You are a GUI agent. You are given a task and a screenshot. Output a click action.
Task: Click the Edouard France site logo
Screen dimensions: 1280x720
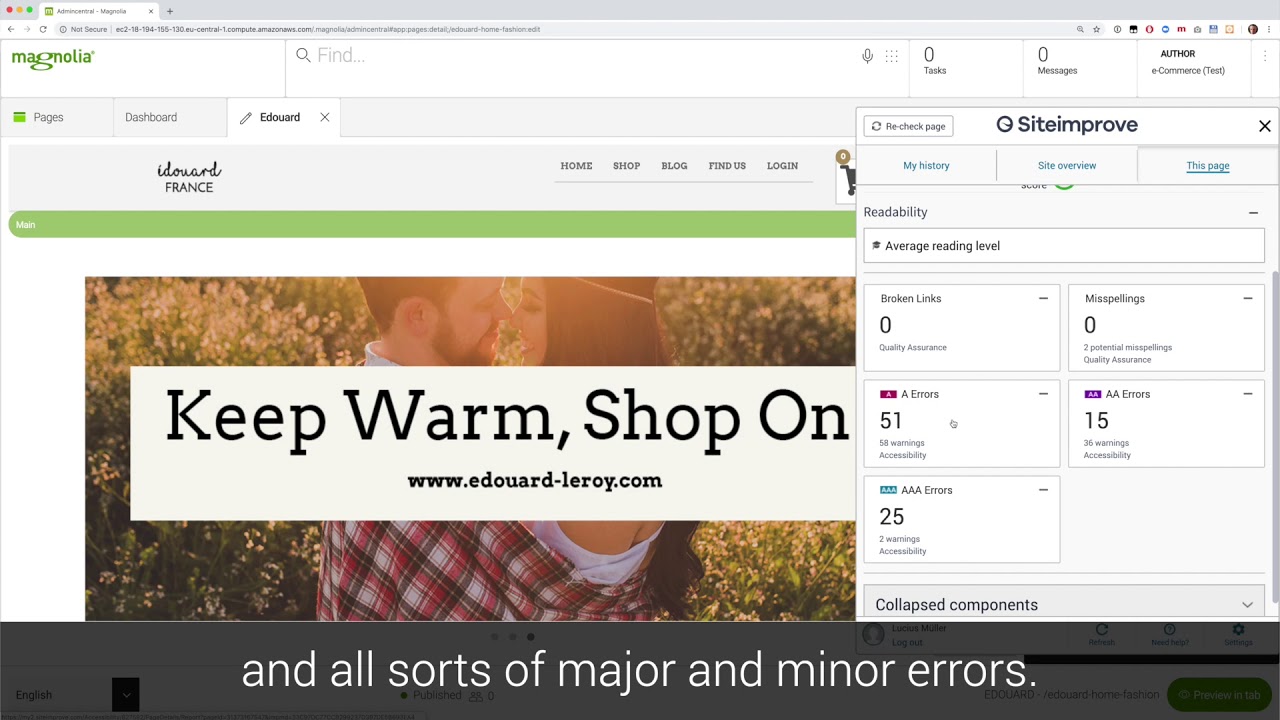(x=189, y=177)
